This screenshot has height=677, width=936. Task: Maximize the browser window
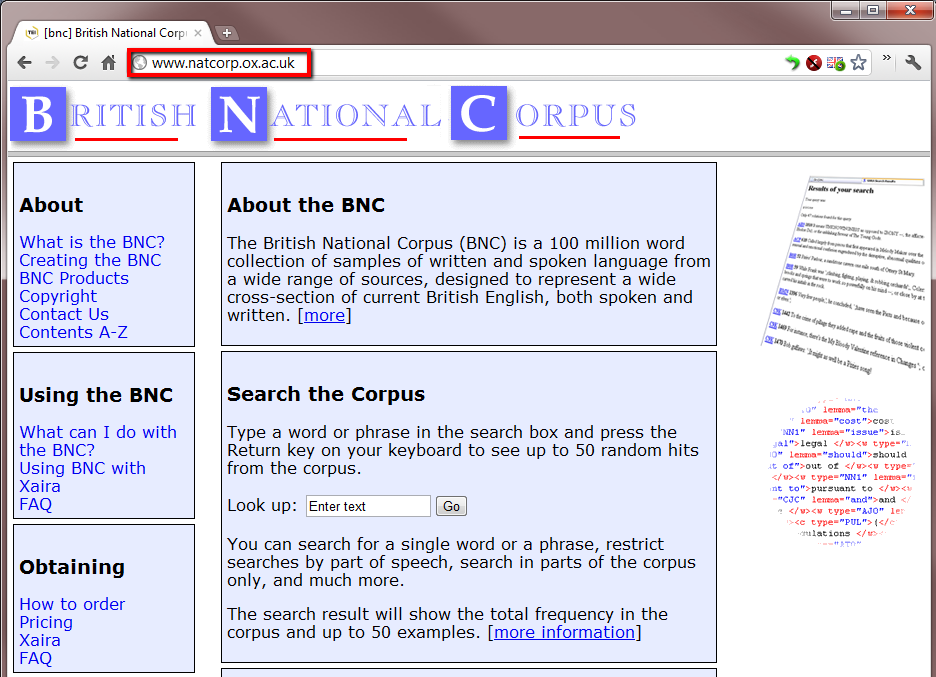point(873,10)
